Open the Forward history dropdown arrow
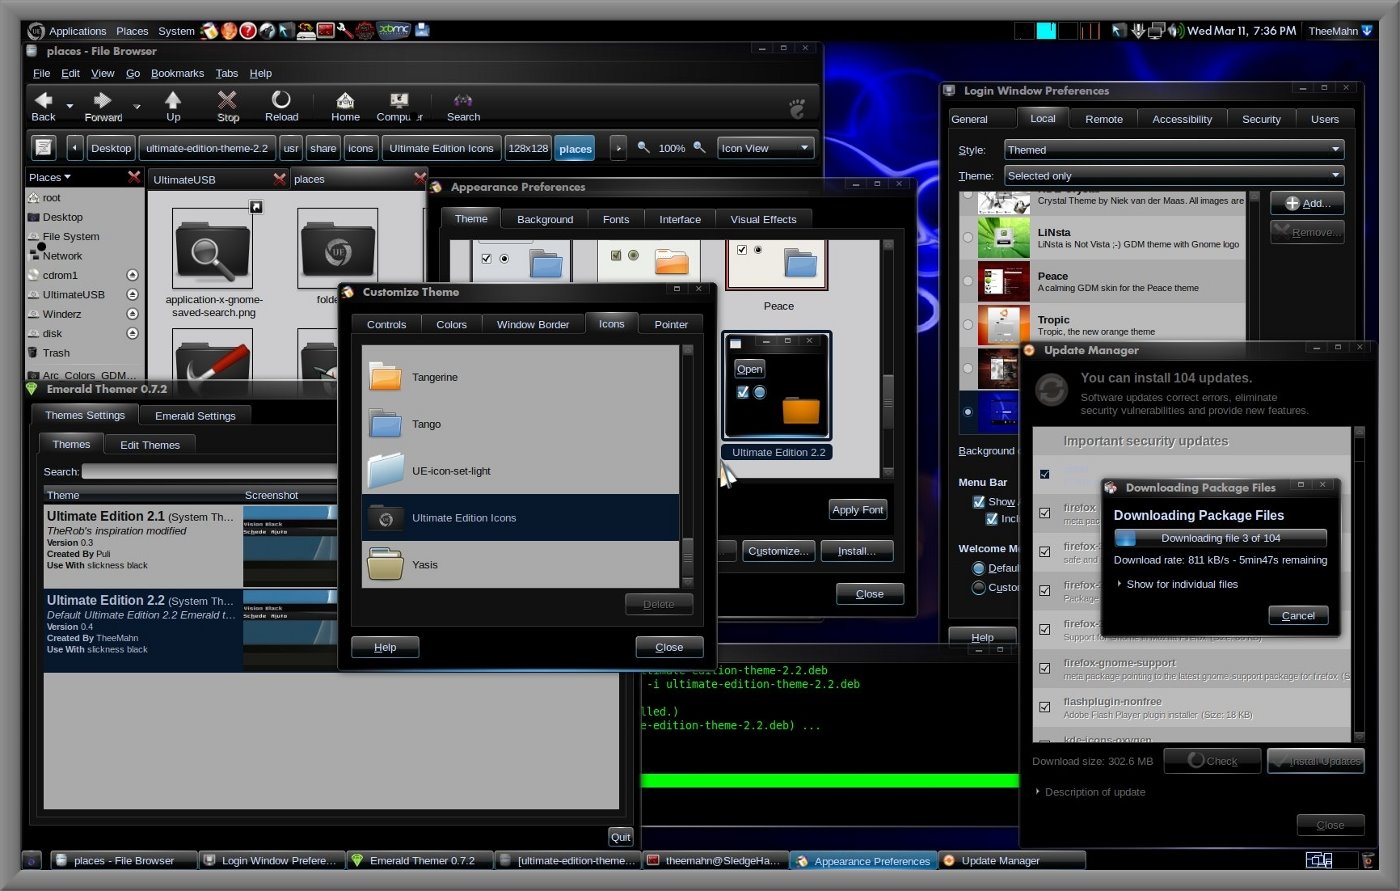The width and height of the screenshot is (1400, 891). coord(137,105)
